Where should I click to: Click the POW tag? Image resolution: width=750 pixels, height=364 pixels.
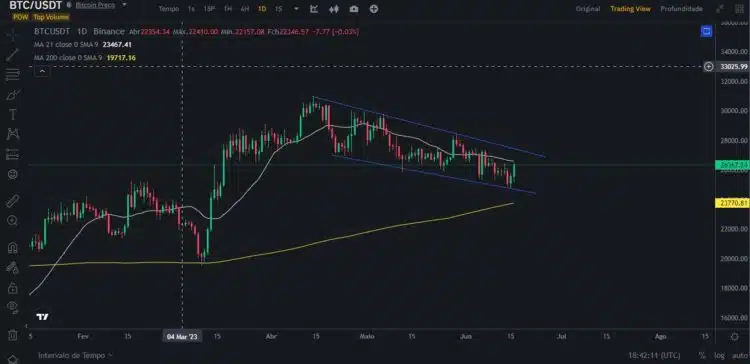[21, 17]
